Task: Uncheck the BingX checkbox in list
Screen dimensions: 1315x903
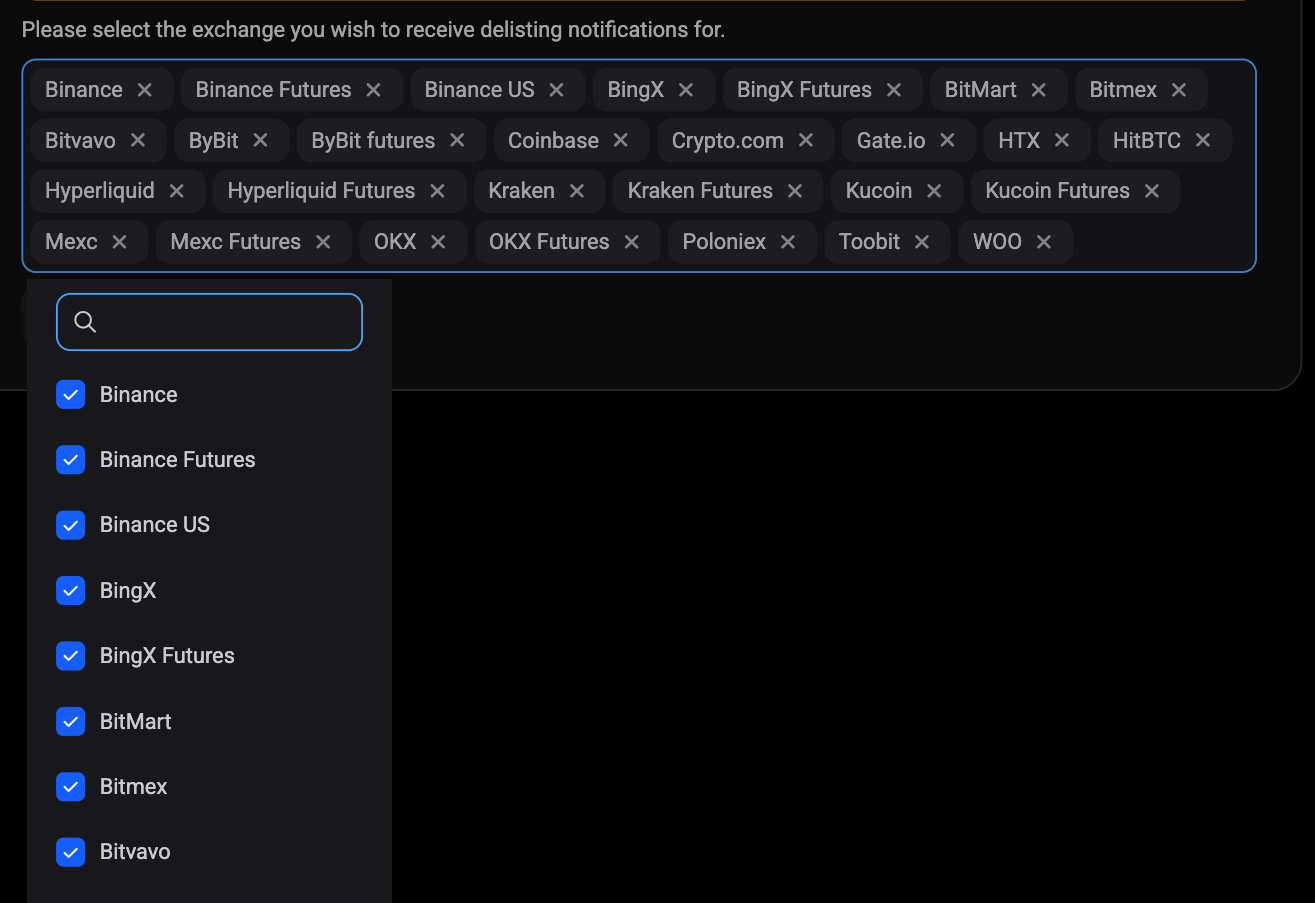Action: [x=71, y=591]
